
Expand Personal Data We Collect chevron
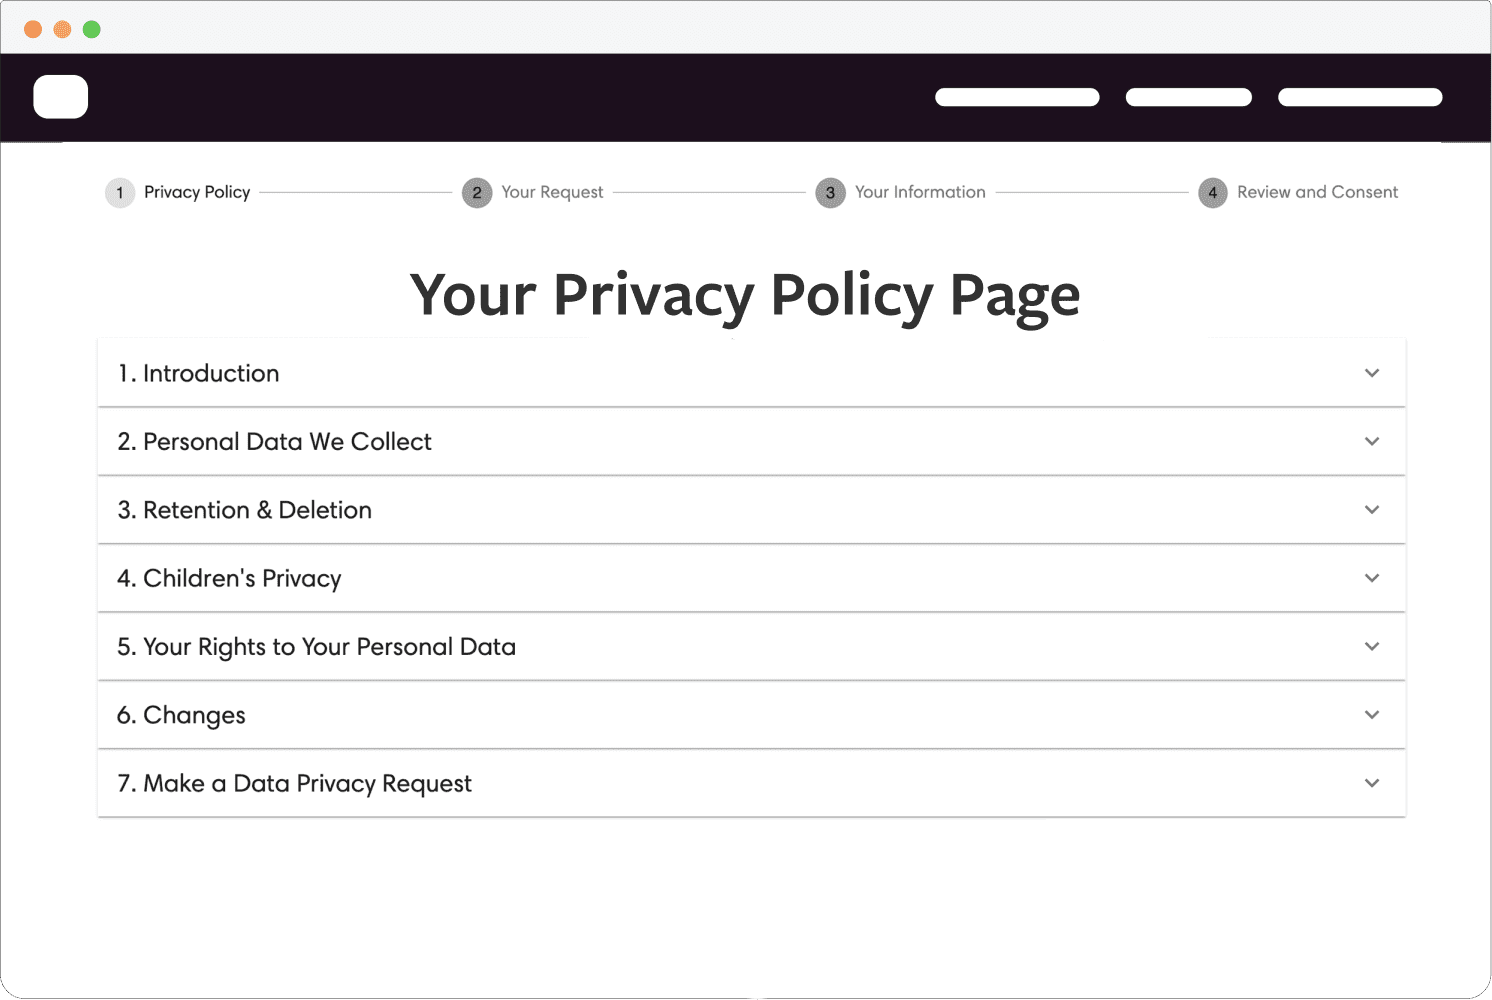(1372, 441)
